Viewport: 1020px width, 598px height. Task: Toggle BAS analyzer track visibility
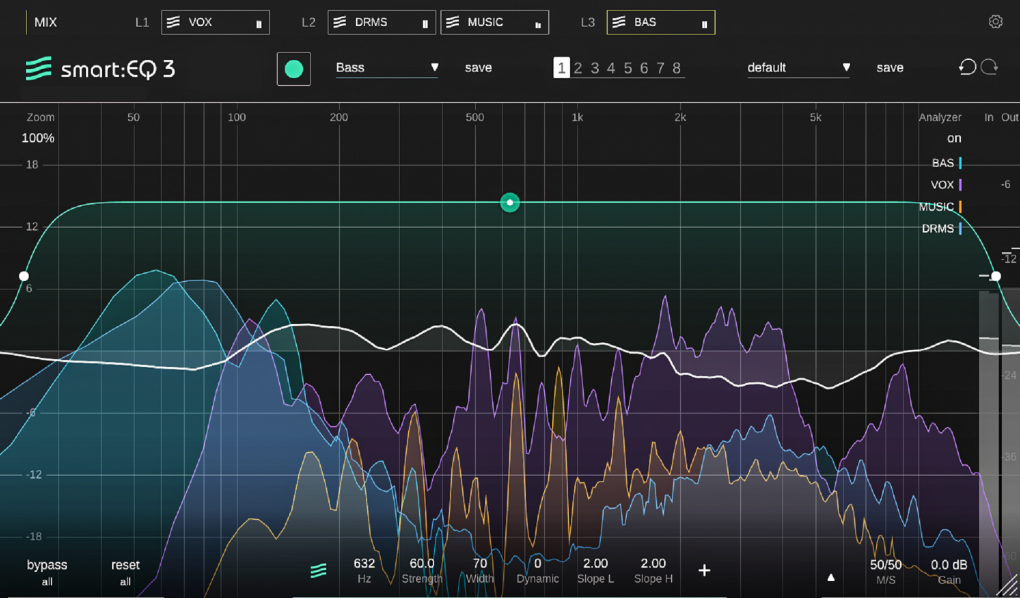pyautogui.click(x=946, y=163)
